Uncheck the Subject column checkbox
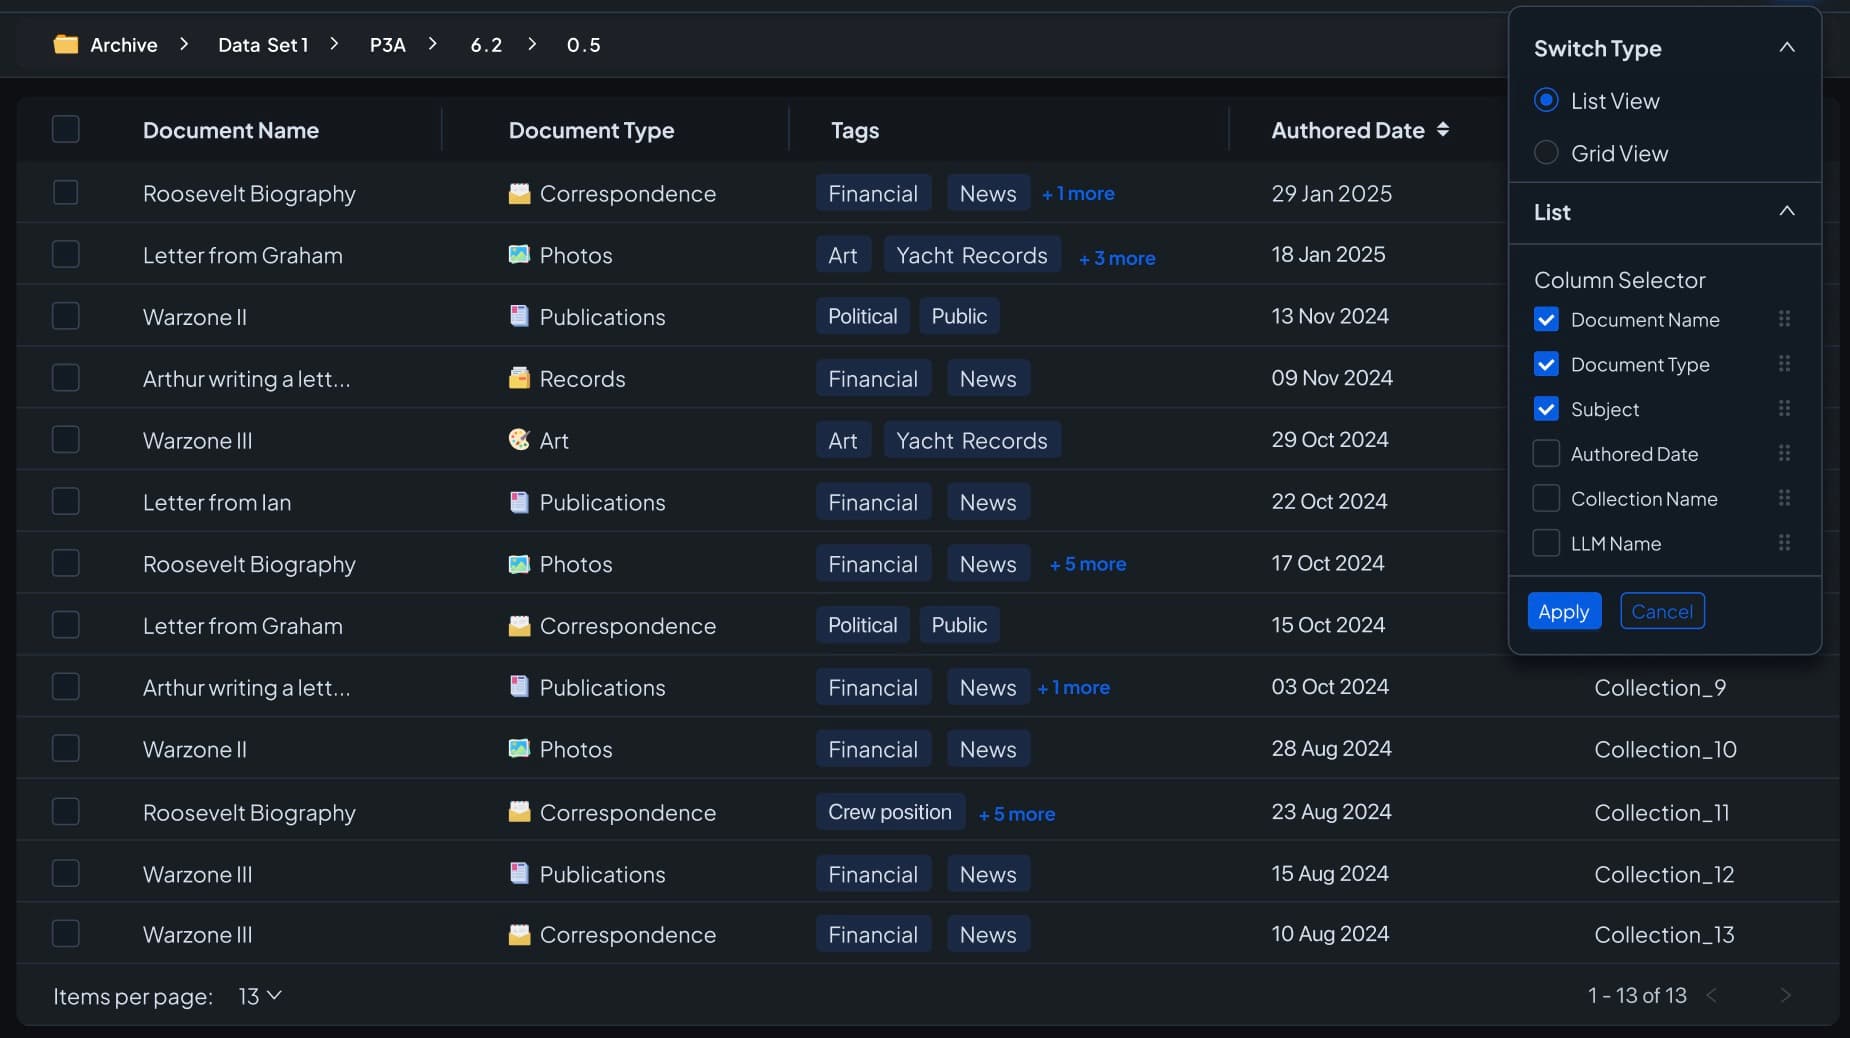 point(1546,408)
